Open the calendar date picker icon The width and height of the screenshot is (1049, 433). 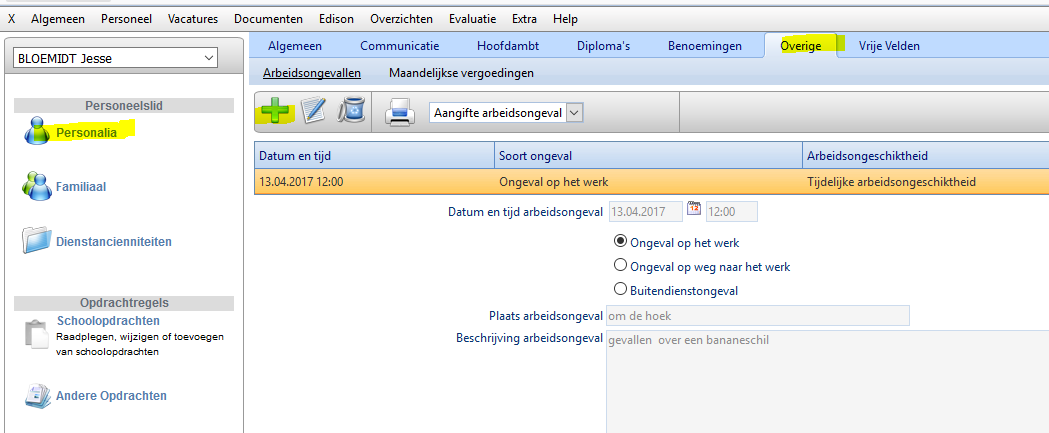point(694,210)
